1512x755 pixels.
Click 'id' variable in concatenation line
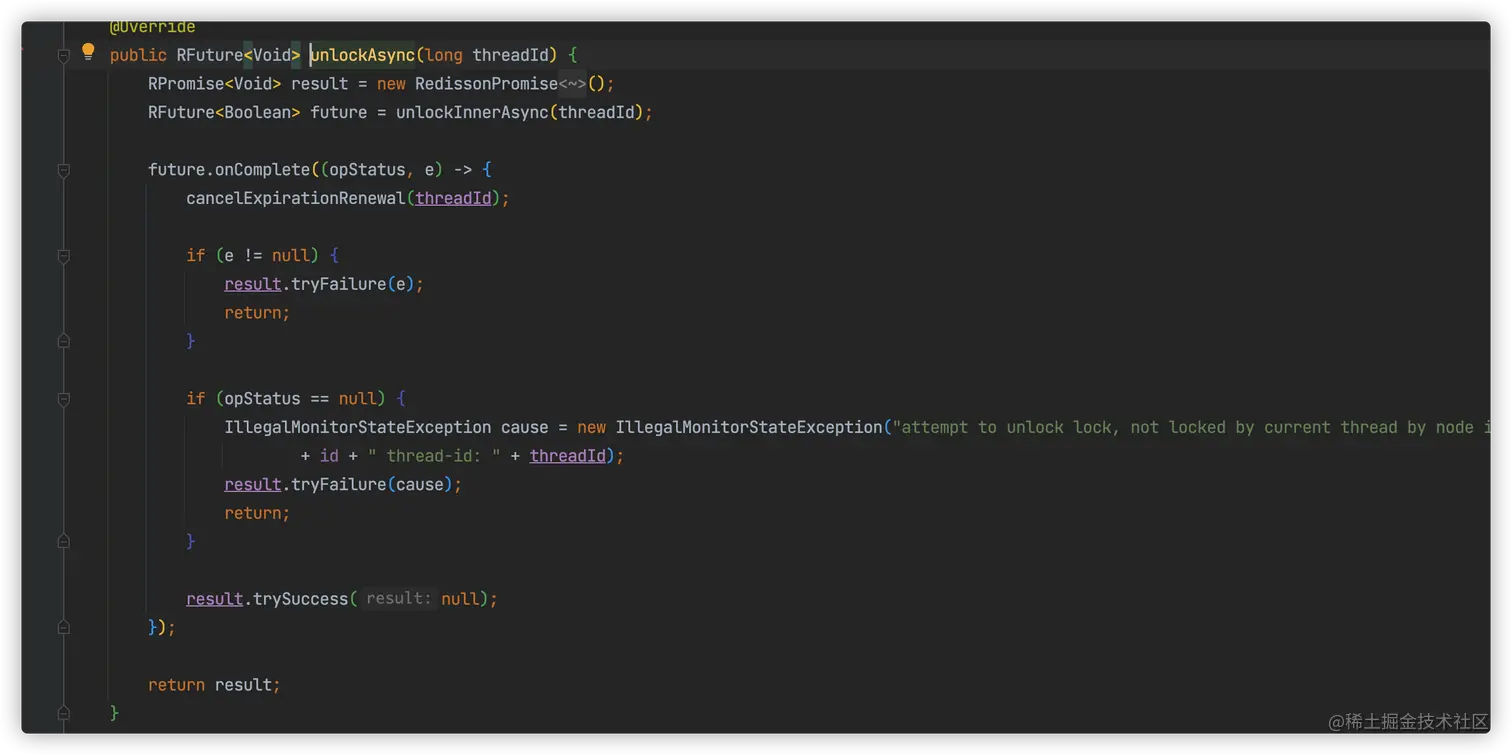pos(329,456)
